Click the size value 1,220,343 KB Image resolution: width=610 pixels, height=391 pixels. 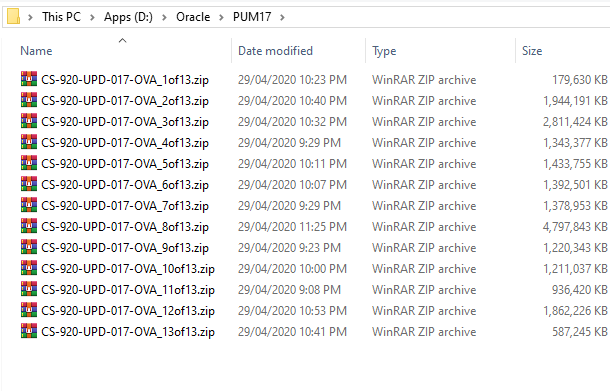pos(575,248)
